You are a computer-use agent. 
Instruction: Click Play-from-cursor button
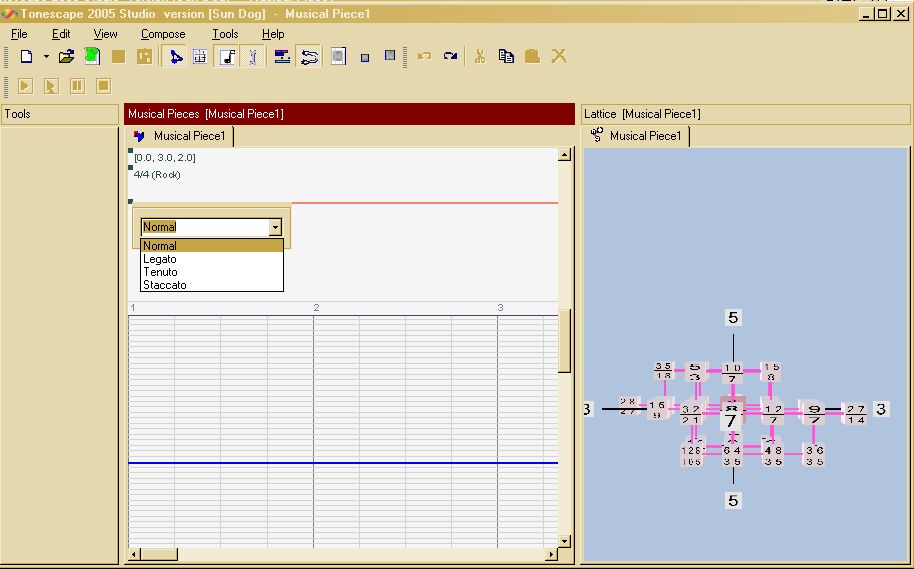click(51, 86)
